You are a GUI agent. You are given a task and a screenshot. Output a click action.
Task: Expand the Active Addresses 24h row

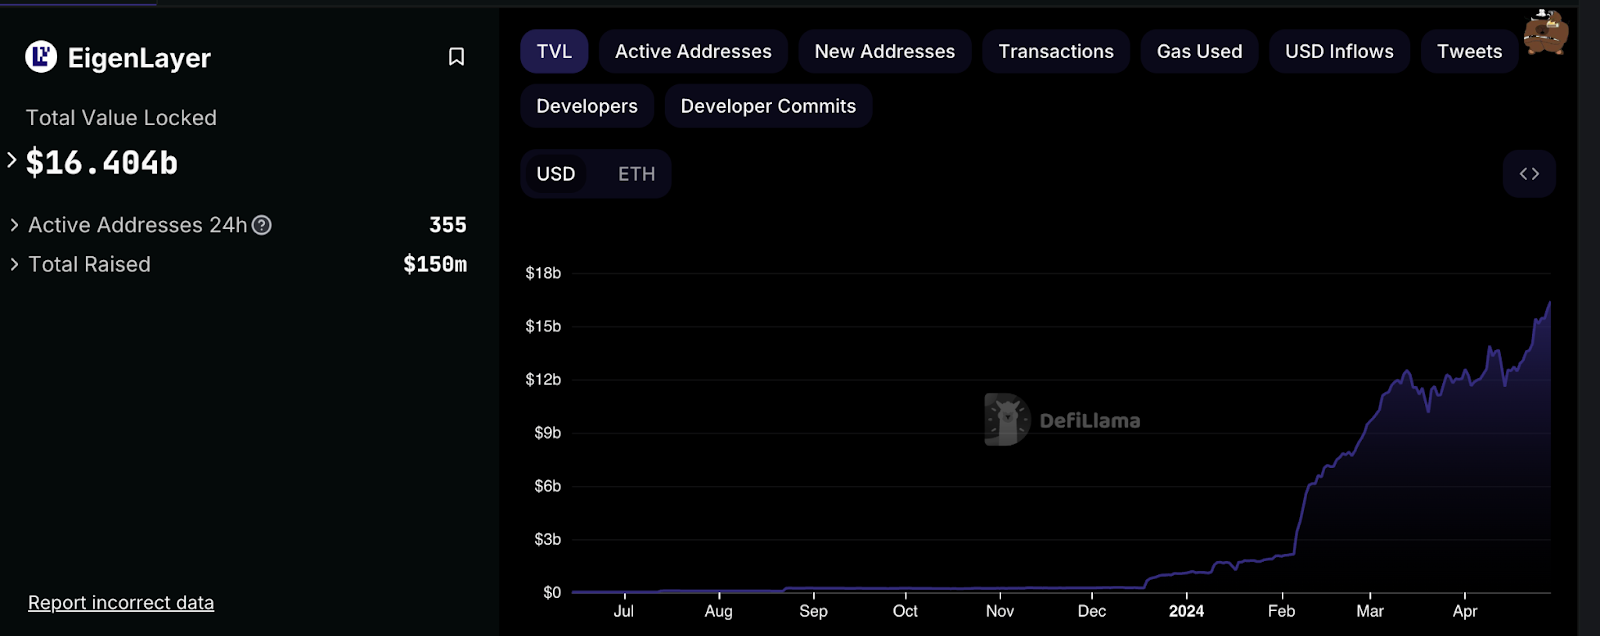[x=14, y=225]
